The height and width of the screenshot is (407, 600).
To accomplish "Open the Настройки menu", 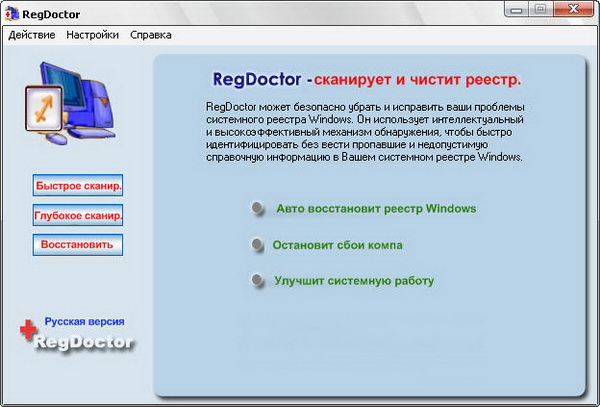I will click(93, 35).
